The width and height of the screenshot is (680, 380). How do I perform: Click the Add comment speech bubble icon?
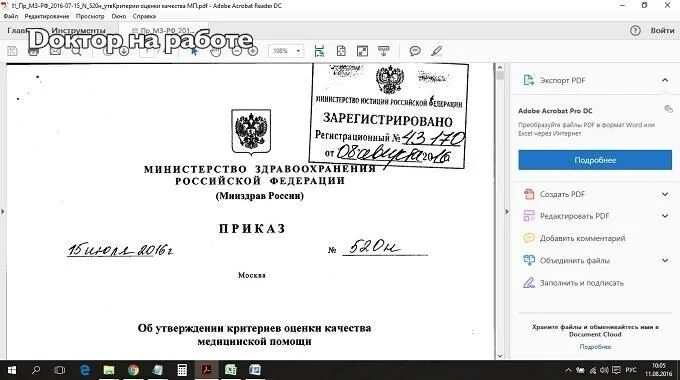point(415,51)
